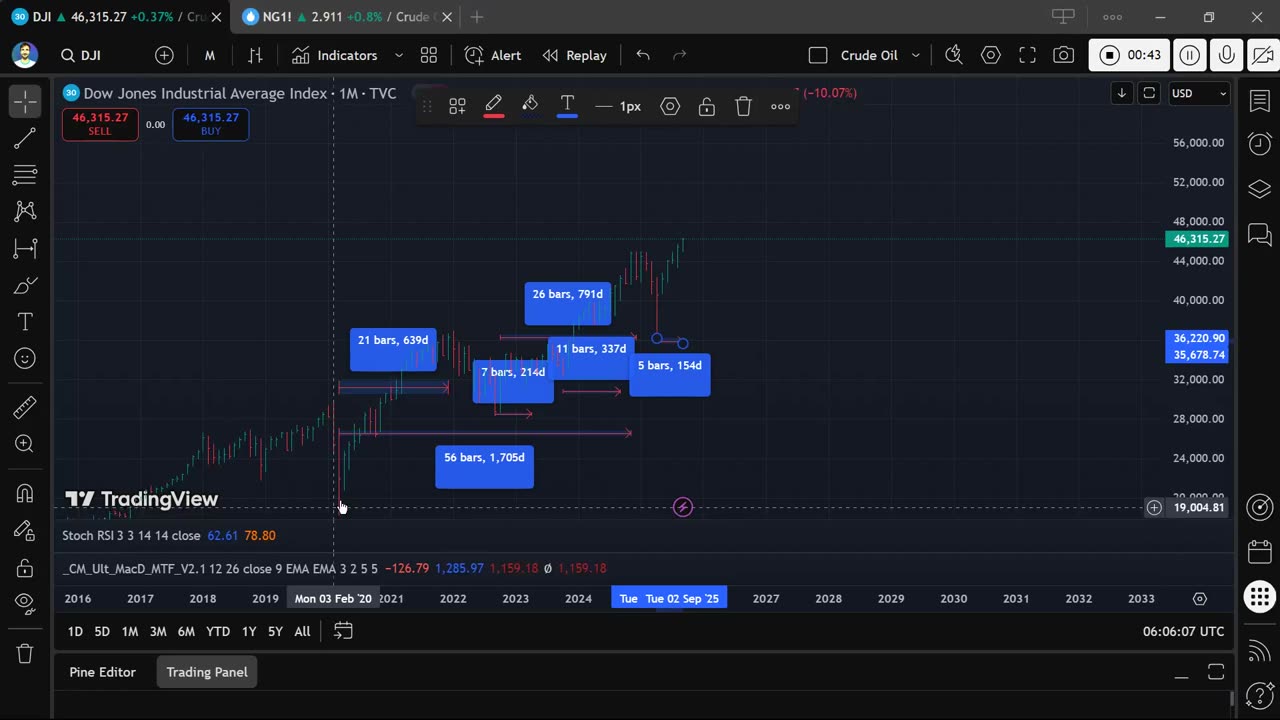Image resolution: width=1280 pixels, height=720 pixels.
Task: Open the Fibonacci and Gann tools
Action: pos(25,176)
